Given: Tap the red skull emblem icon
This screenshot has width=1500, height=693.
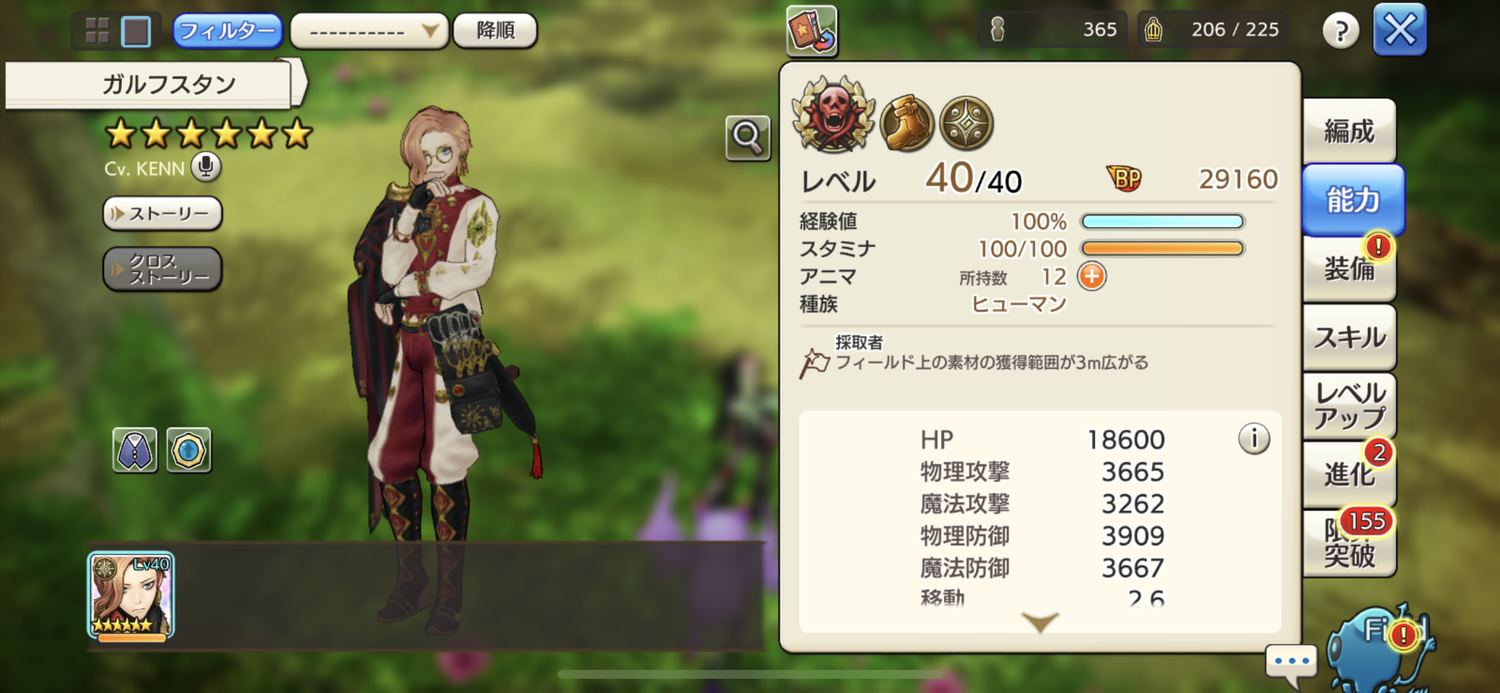Looking at the screenshot, I should pos(832,114).
